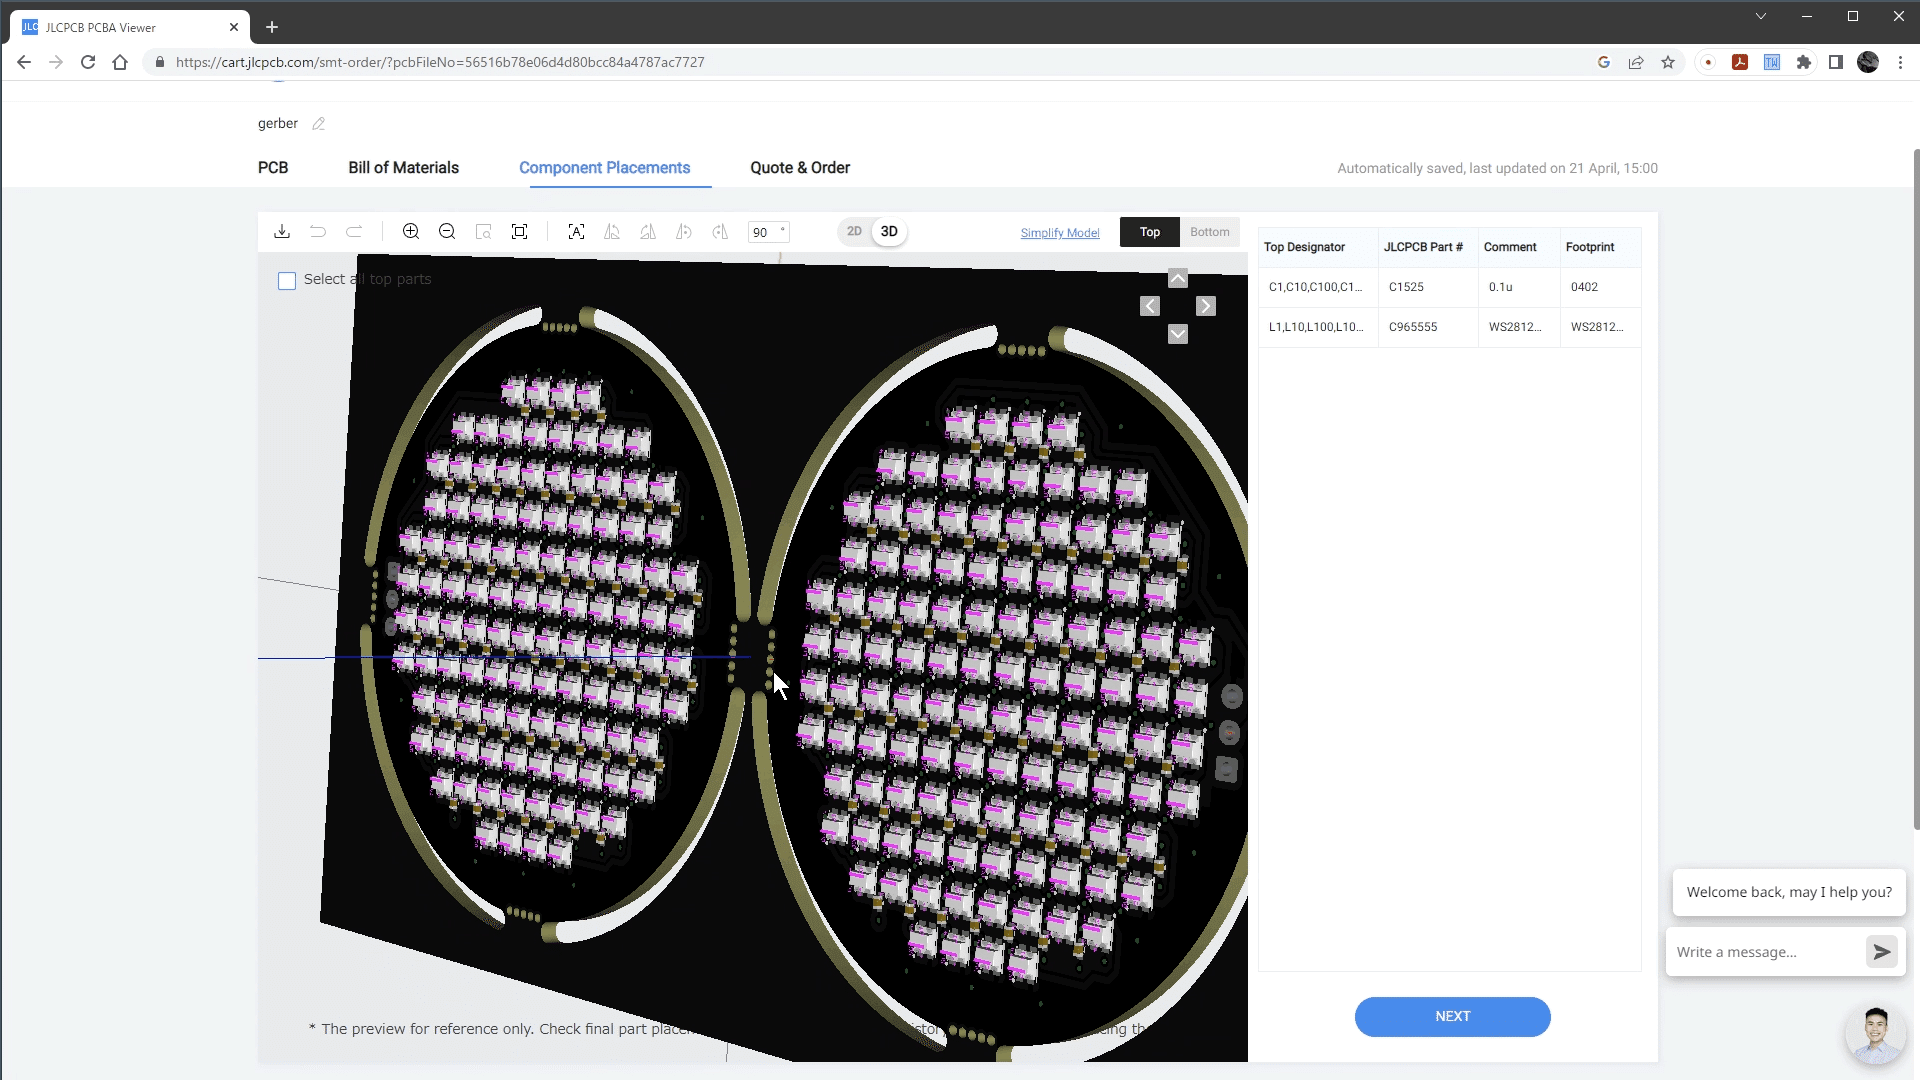
Task: Click the Simplify Model link
Action: click(1060, 233)
